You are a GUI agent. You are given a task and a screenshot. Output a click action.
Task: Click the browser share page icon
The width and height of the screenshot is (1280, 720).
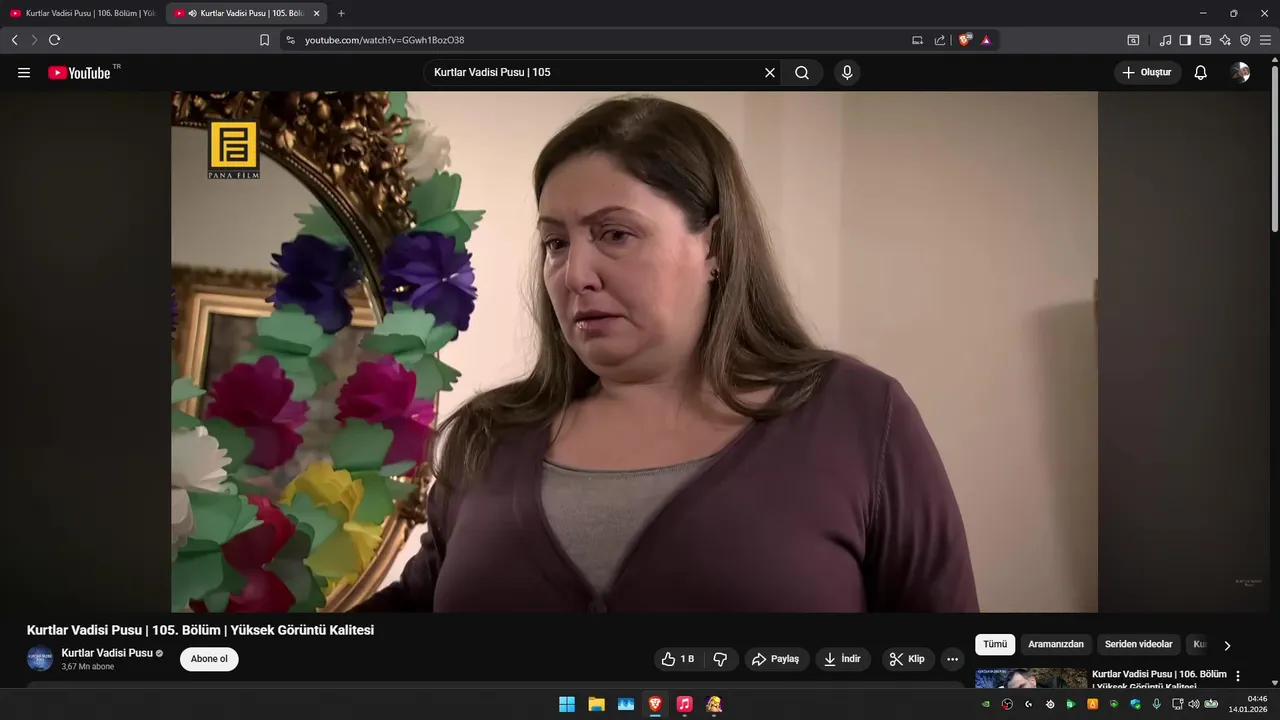[939, 40]
